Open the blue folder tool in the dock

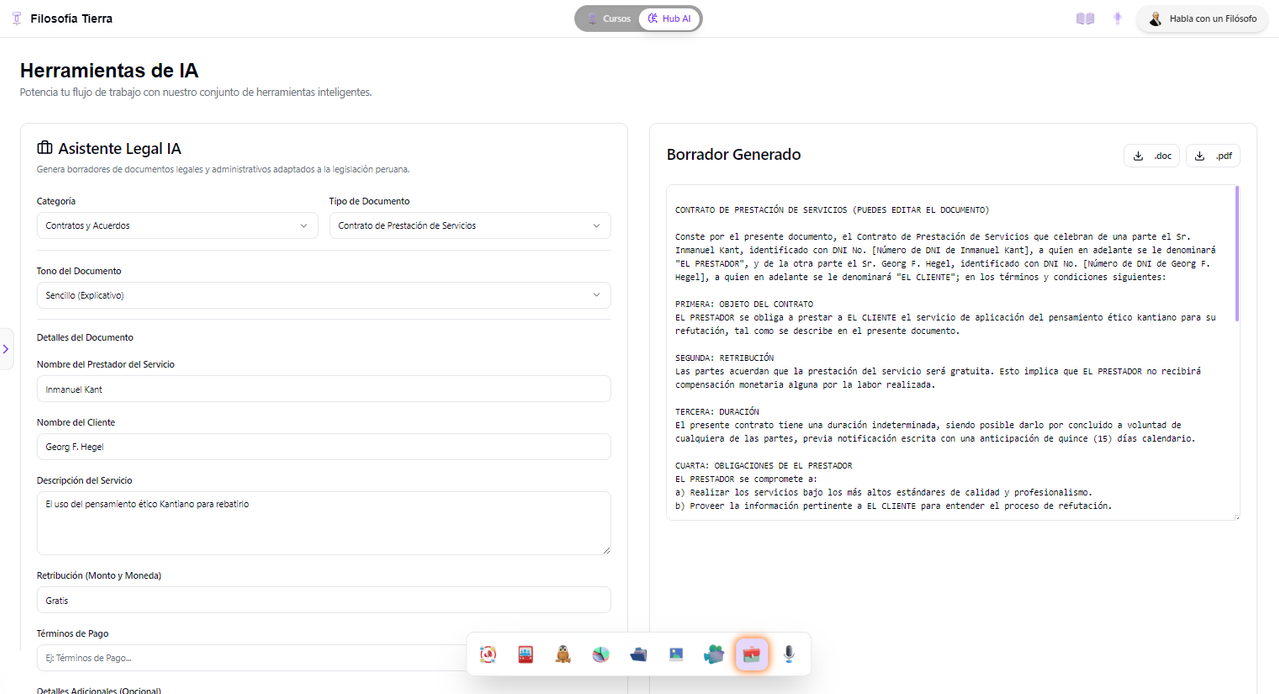coord(638,654)
